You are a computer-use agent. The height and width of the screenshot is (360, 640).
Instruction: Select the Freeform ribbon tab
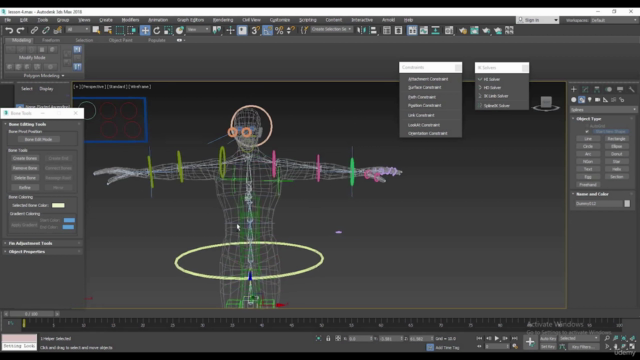click(51, 40)
